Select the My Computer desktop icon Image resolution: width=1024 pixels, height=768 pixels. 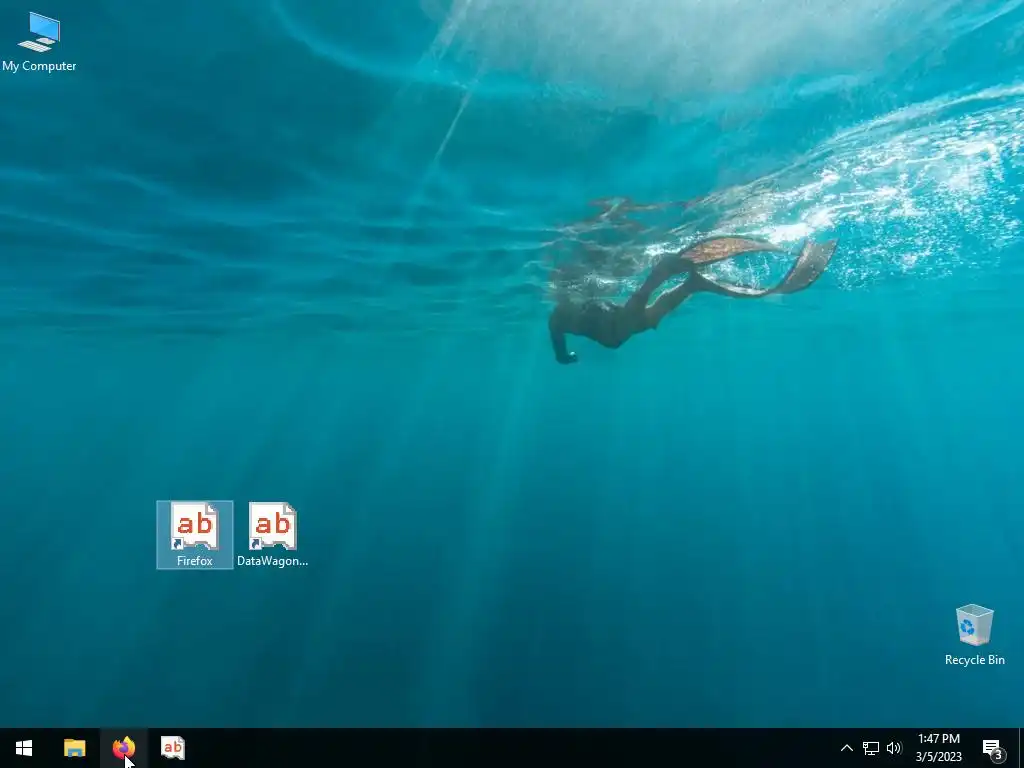[39, 42]
